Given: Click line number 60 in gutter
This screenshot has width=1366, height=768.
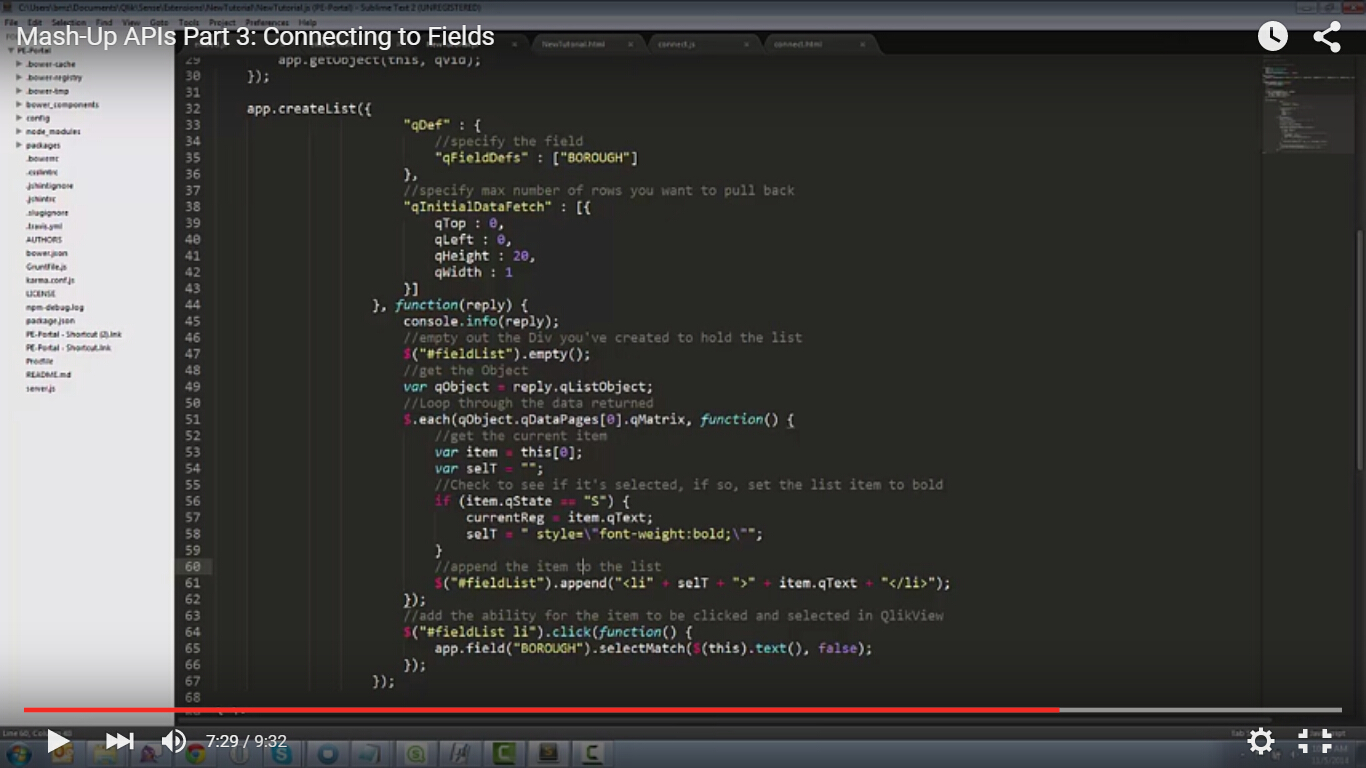Looking at the screenshot, I should point(193,566).
